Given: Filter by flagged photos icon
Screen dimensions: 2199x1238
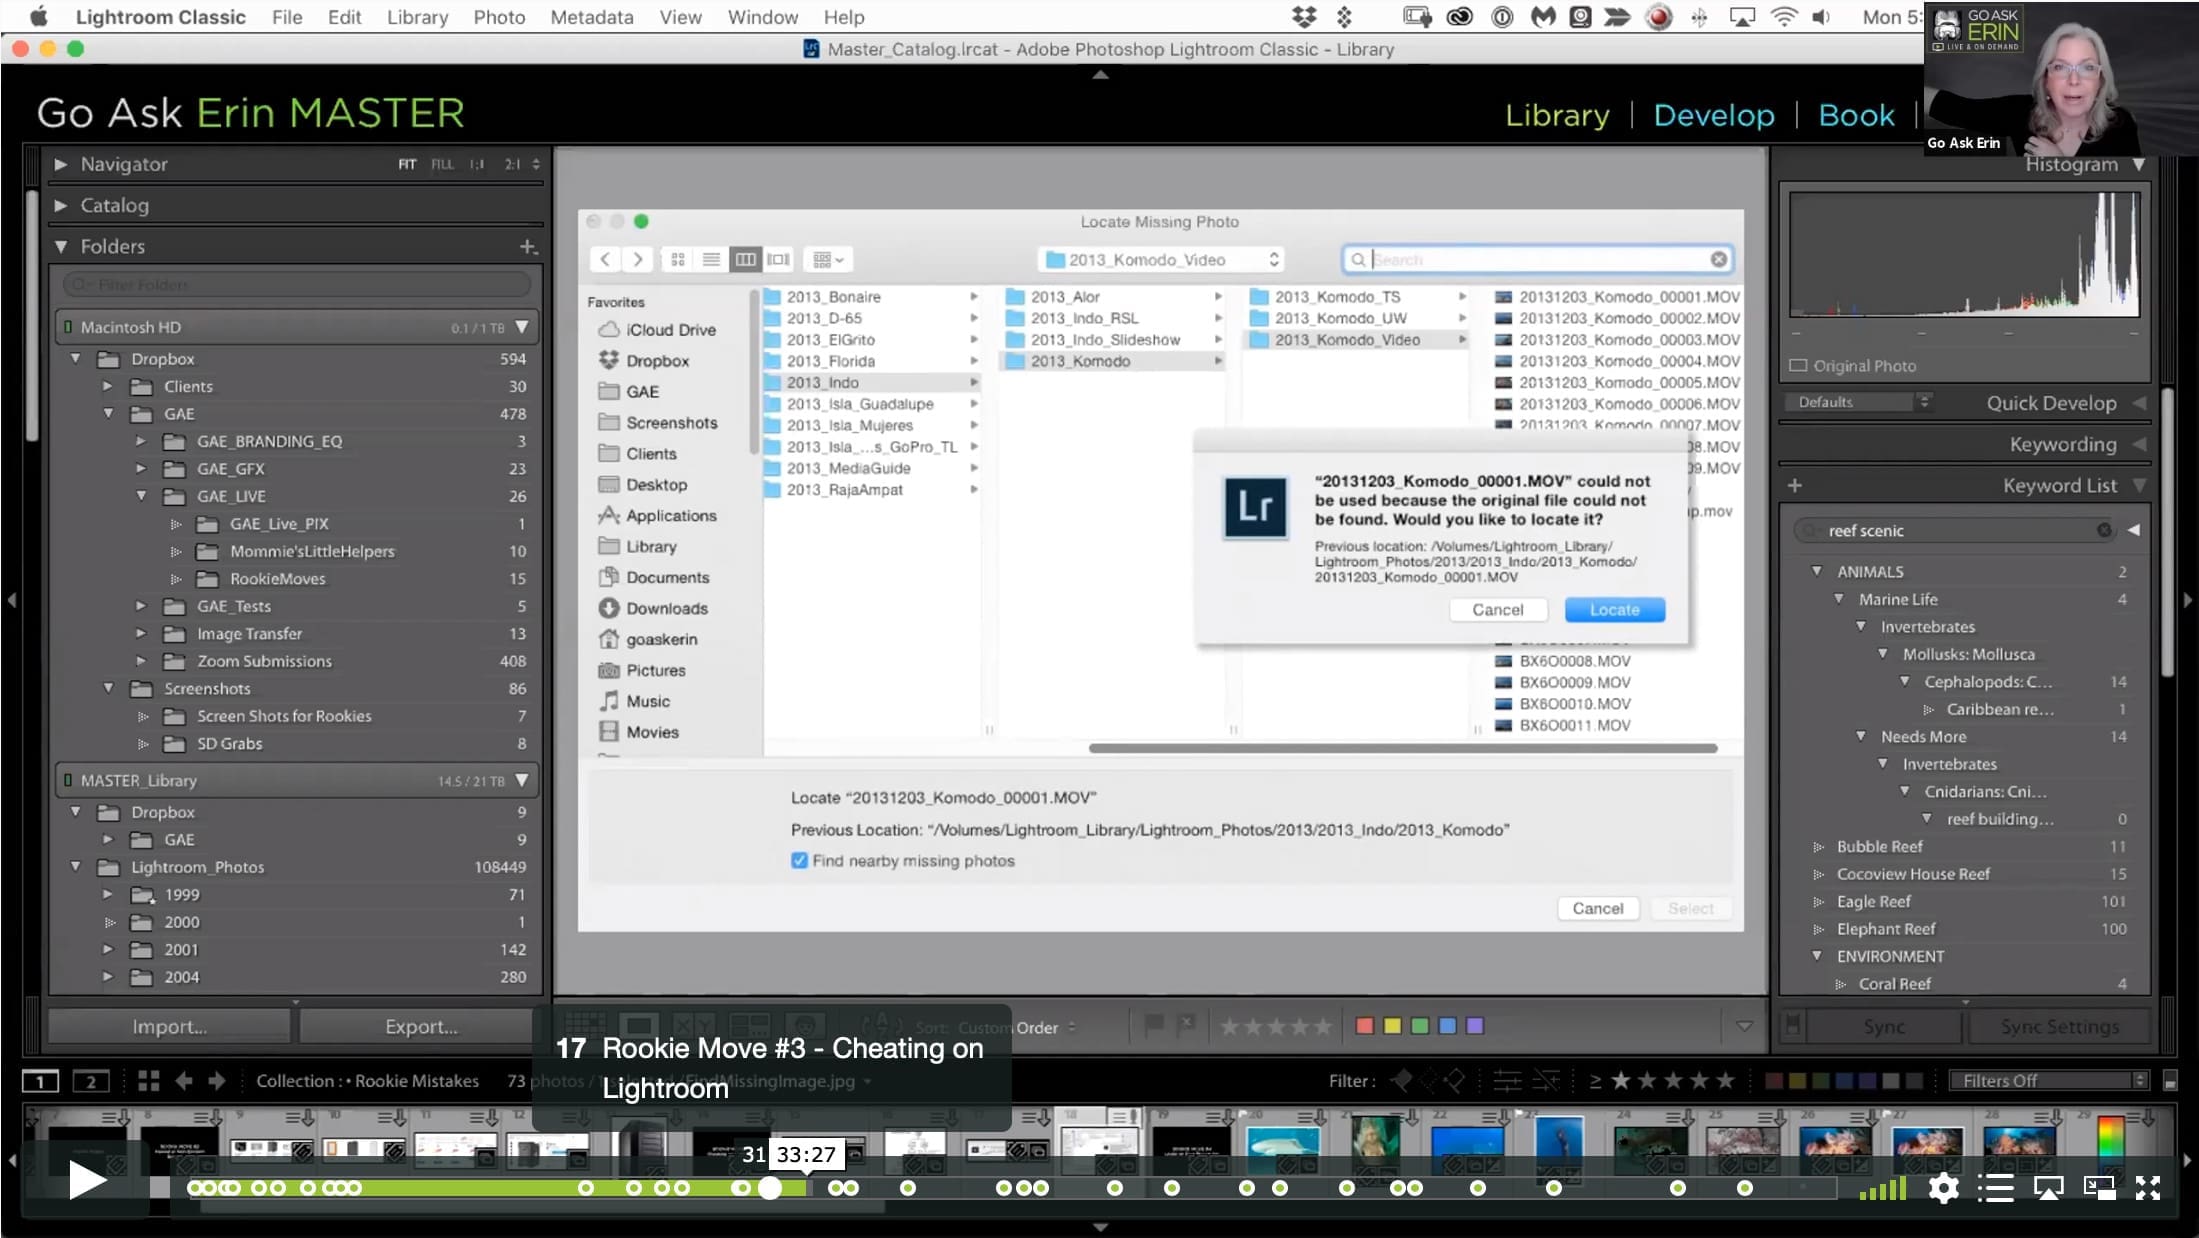Looking at the screenshot, I should click(1402, 1081).
